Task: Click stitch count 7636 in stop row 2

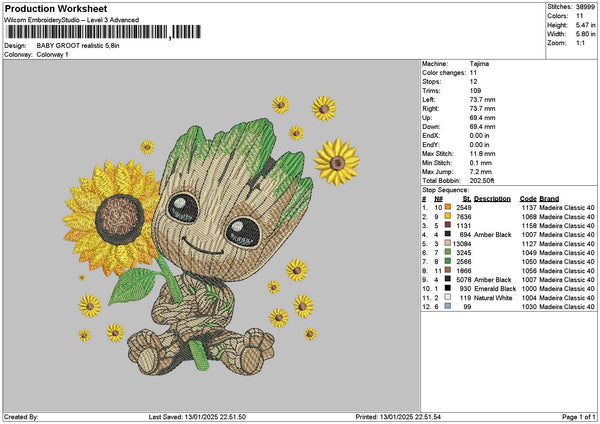Action: [x=464, y=217]
